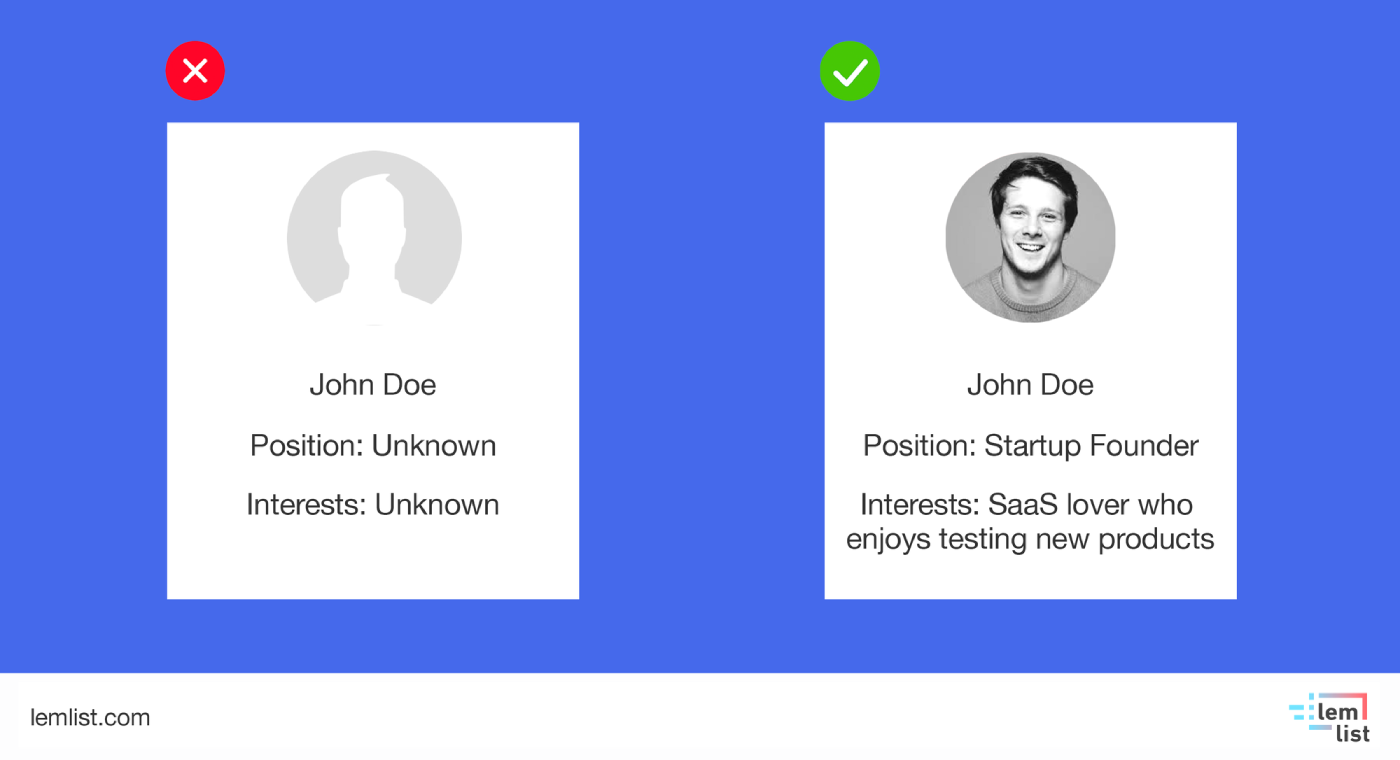Click the word "Unknown" after Position

[x=434, y=445]
